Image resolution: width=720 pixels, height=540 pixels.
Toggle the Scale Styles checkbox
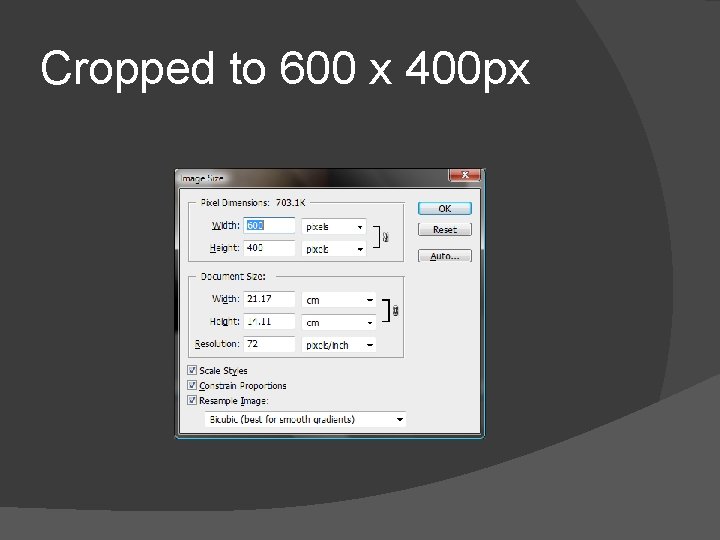192,370
